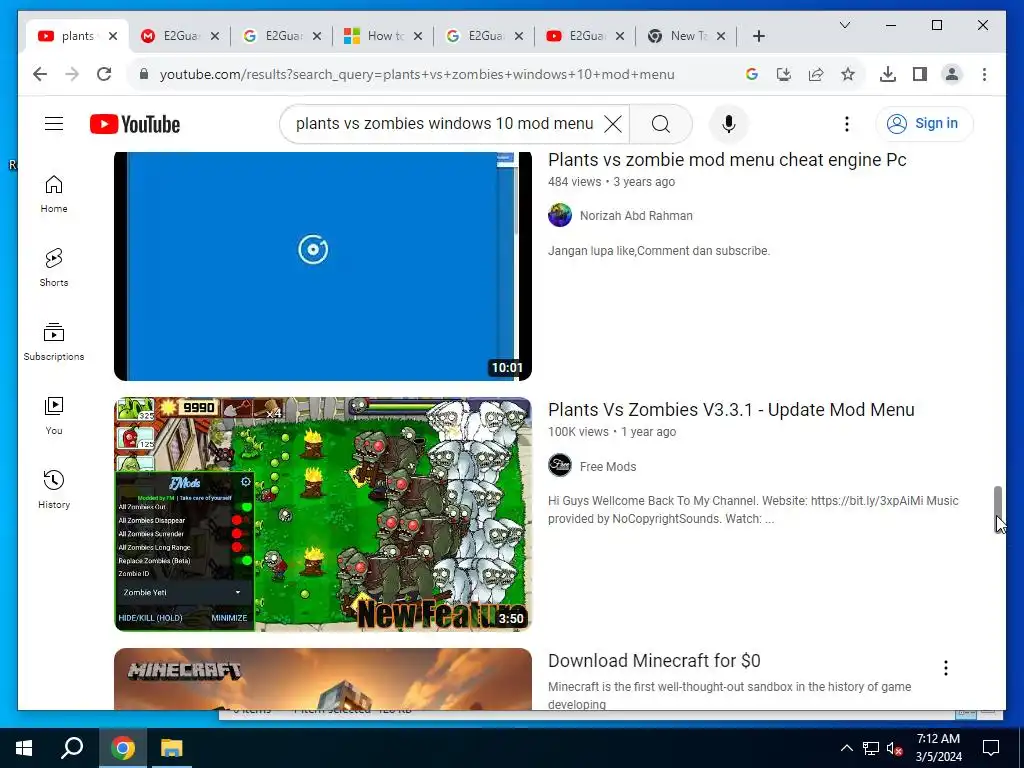This screenshot has height=768, width=1024.
Task: Click the Google icon in the address bar
Action: click(752, 74)
